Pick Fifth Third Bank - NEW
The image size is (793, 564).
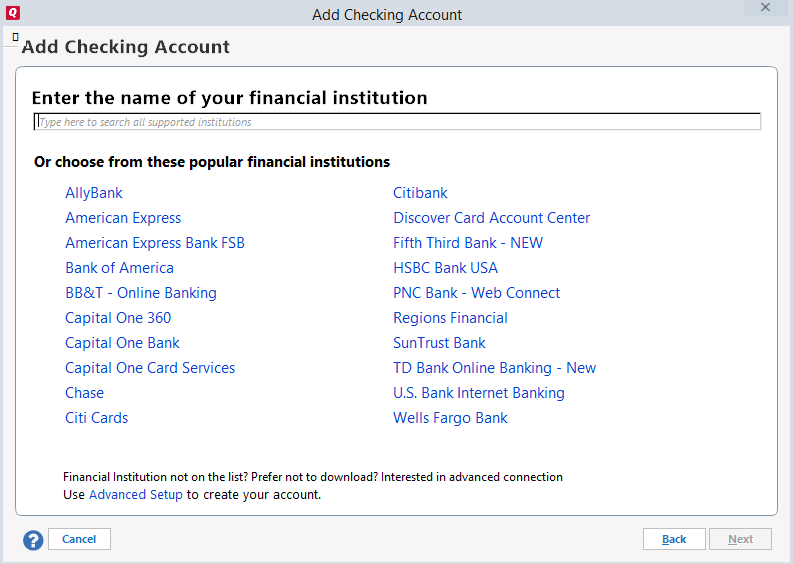pyautogui.click(x=468, y=243)
